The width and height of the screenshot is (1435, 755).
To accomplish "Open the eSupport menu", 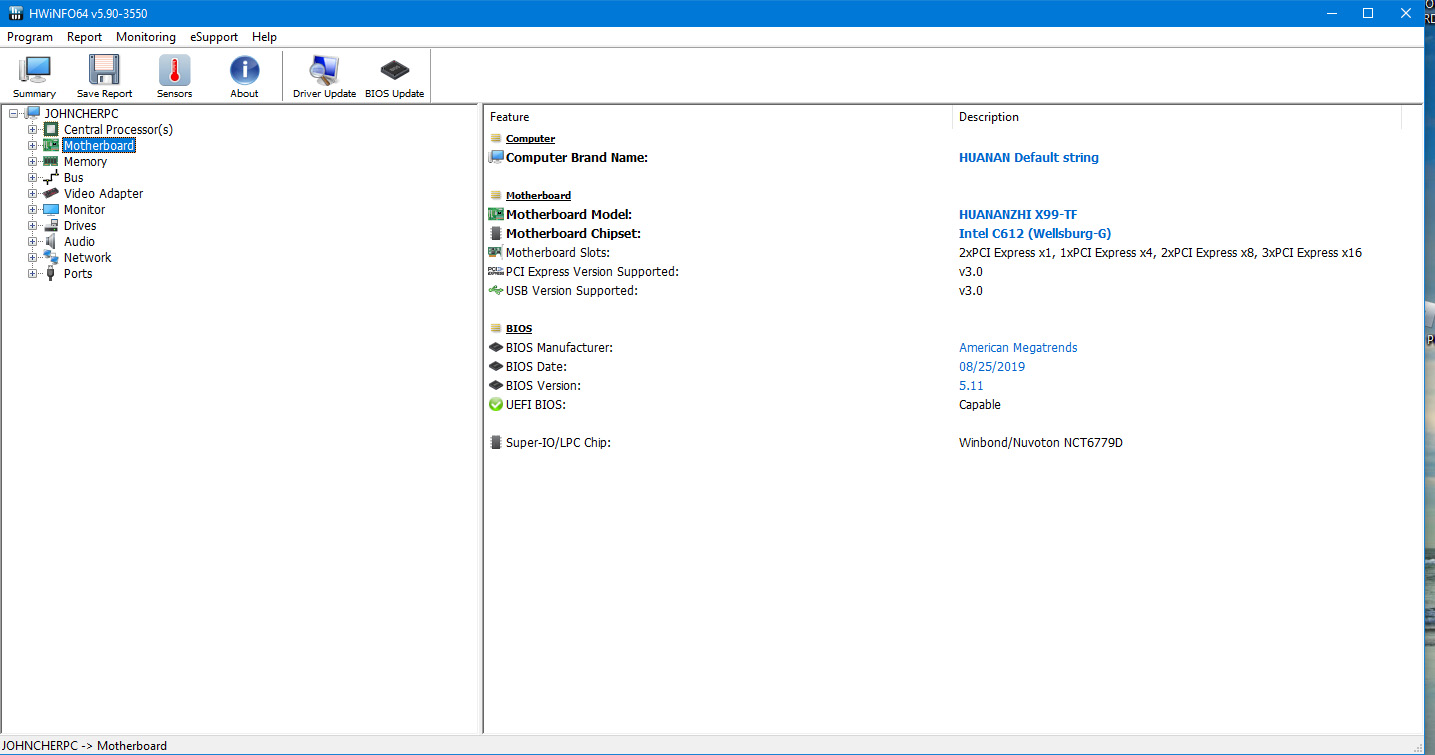I will 214,37.
